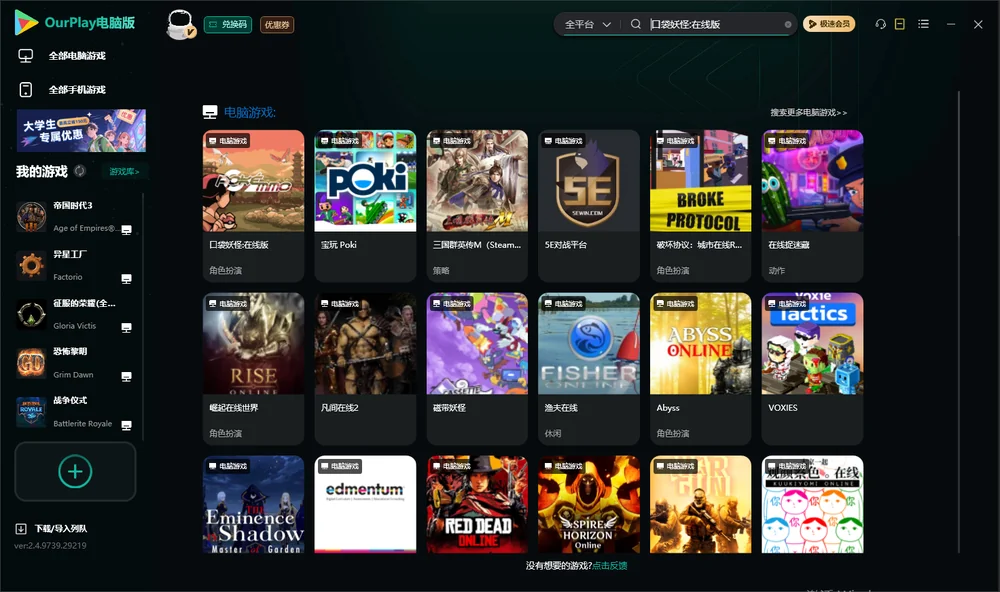Open the Eminence in Shadow card
This screenshot has height=592, width=1000.
tap(253, 504)
